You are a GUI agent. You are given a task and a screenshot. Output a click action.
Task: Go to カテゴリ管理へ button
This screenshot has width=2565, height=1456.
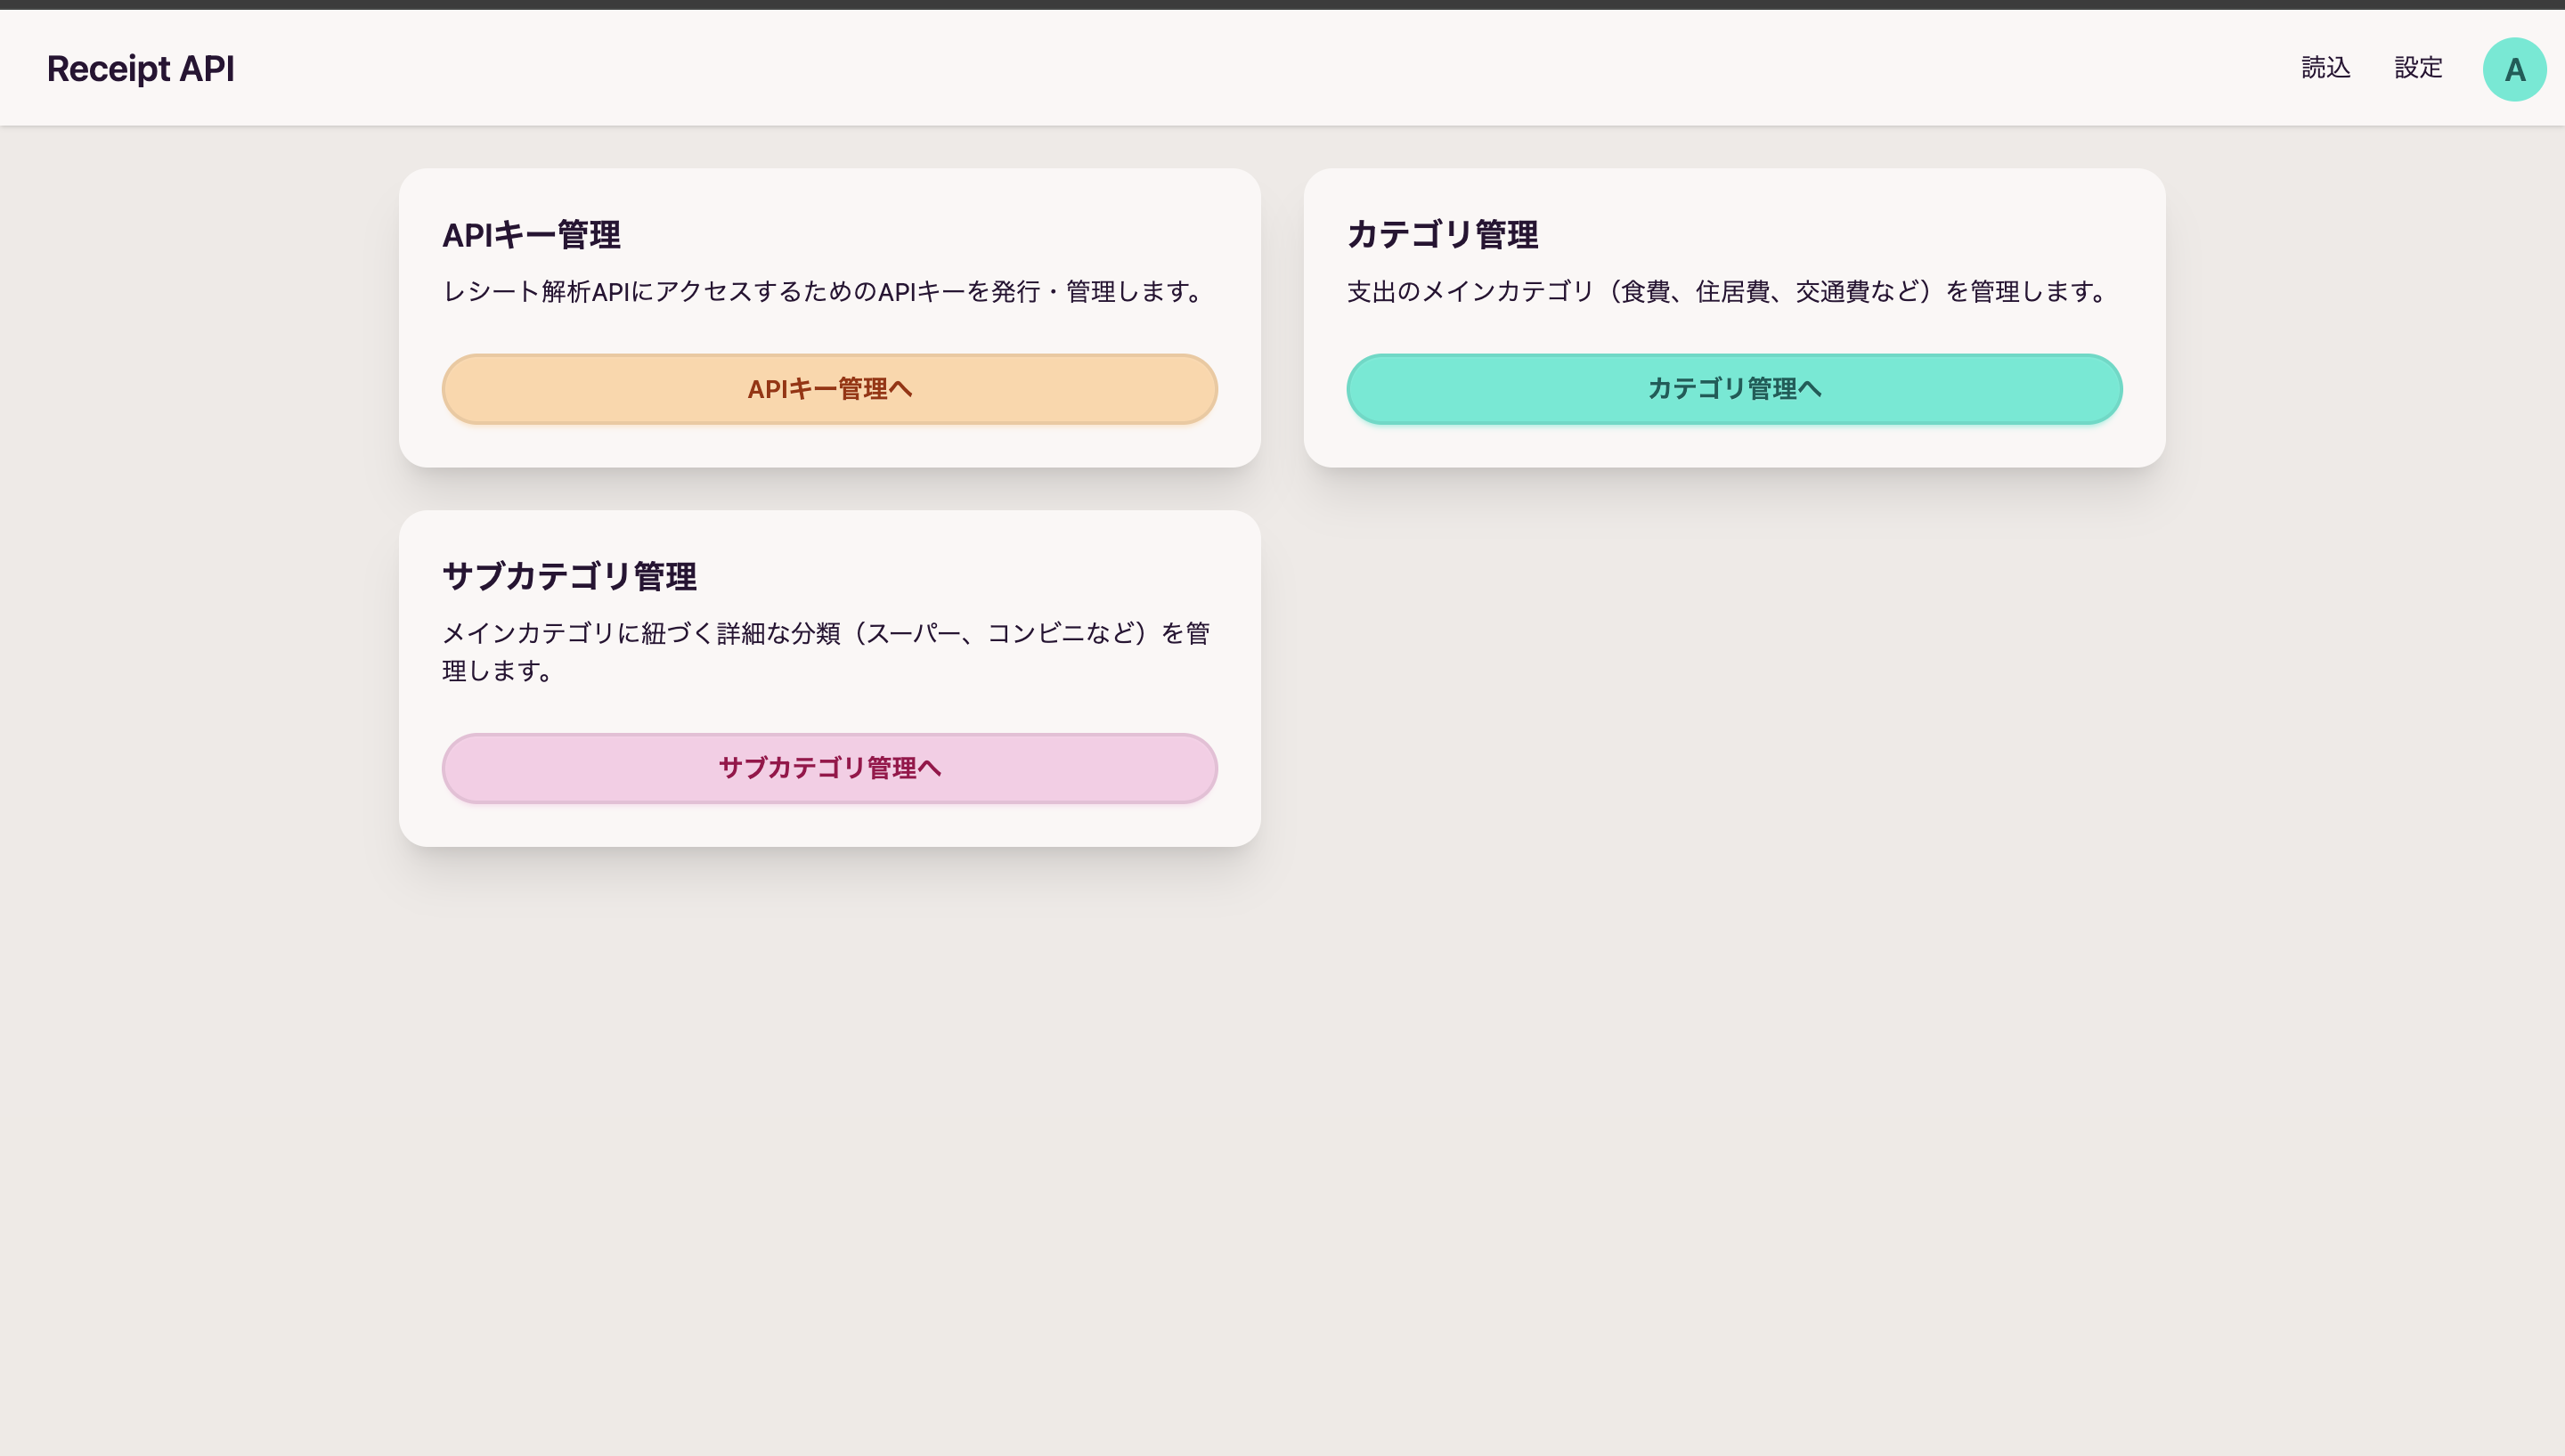tap(1734, 389)
